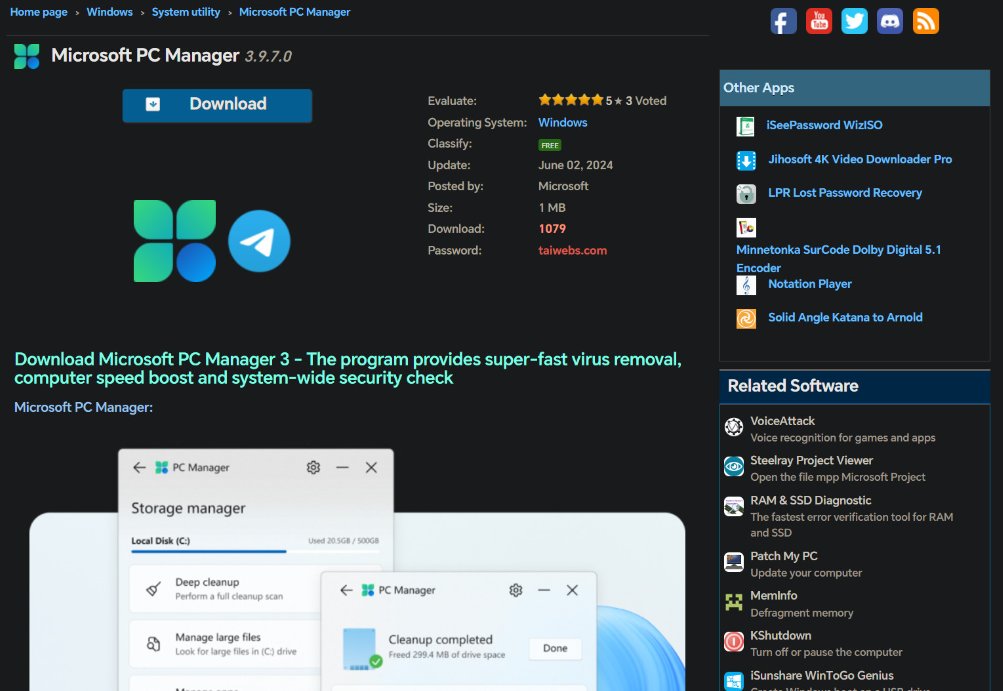Viewport: 1003px width, 691px height.
Task: Click the Done button in cleanup screenshot
Action: pos(555,648)
